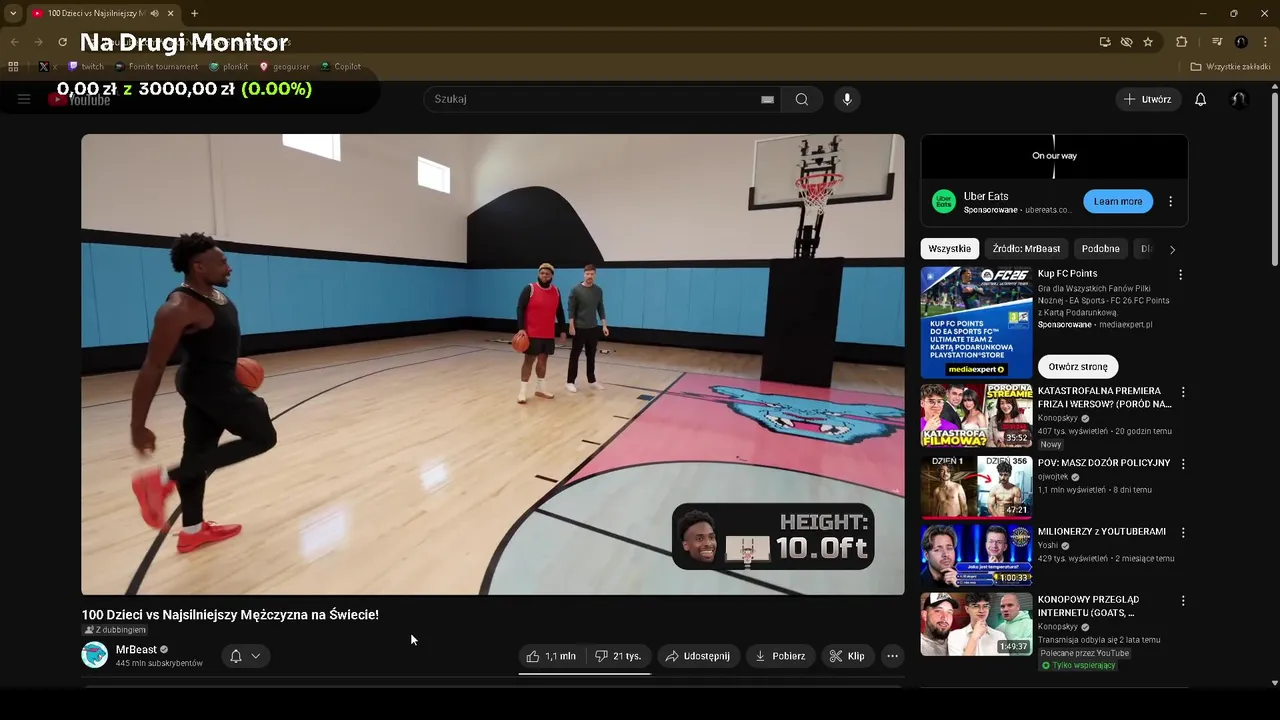
Task: Open the Konopowy Przegląd Internetu thumbnail
Action: [x=976, y=624]
